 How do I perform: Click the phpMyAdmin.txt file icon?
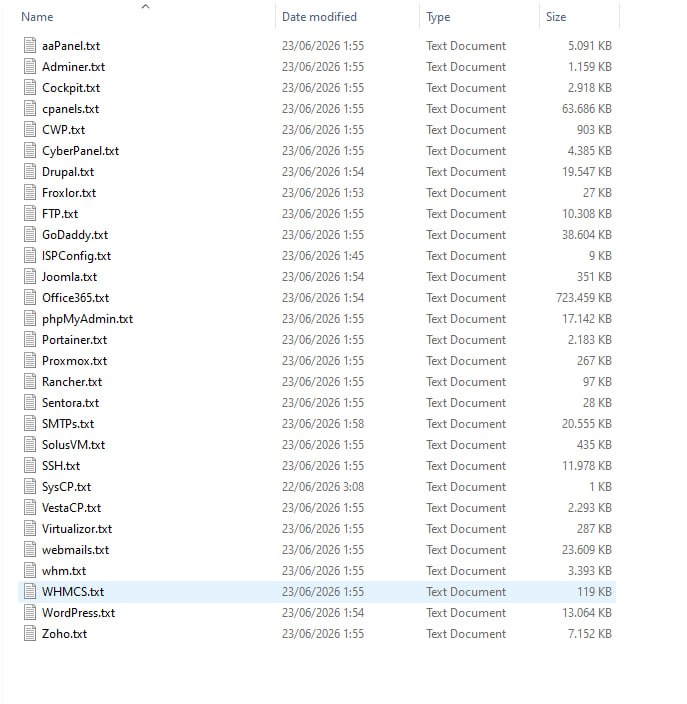click(x=30, y=318)
